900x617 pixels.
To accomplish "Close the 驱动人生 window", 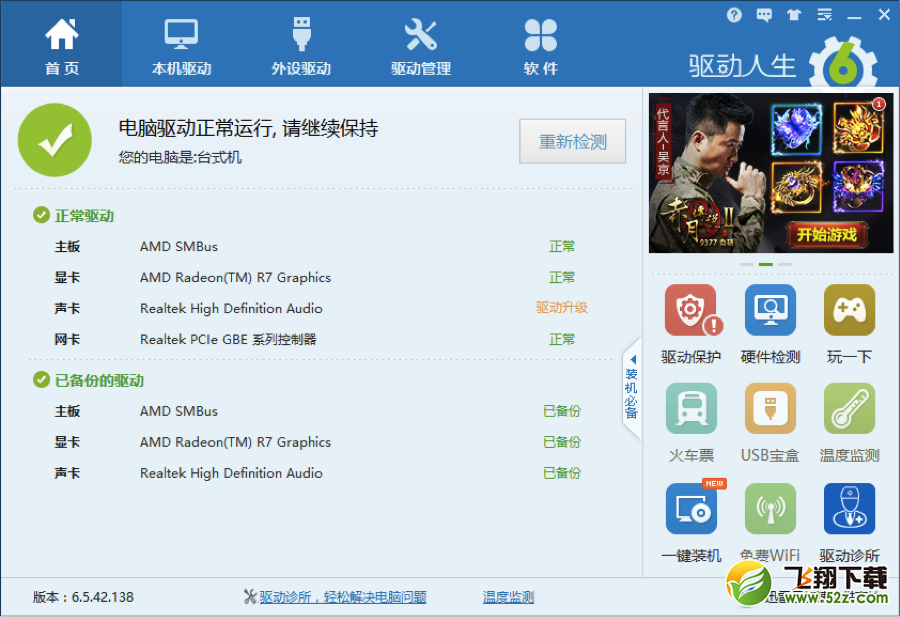I will (x=884, y=15).
